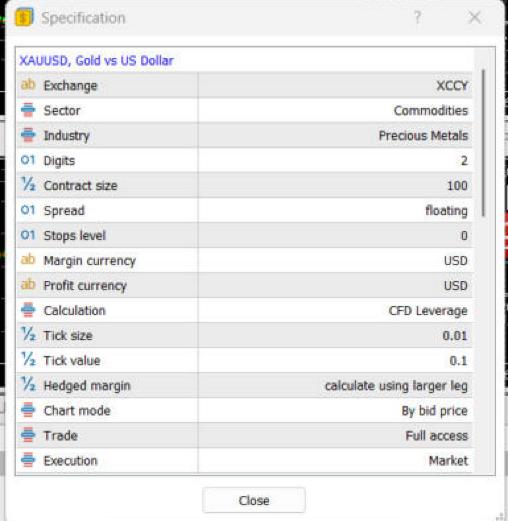Click the Digits value 2
Screen dimensions: 508x521
[464, 161]
